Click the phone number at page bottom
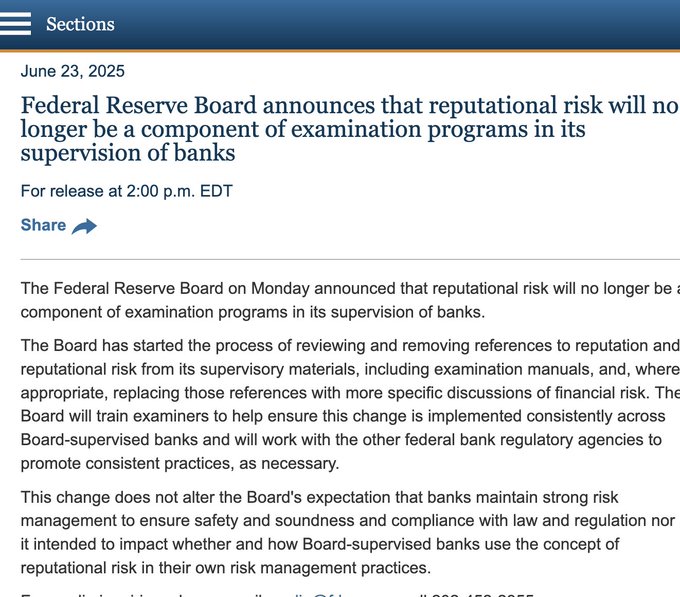 point(483,595)
